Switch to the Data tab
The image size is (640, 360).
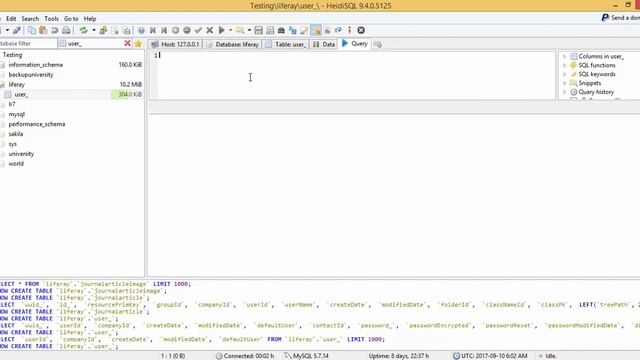(x=324, y=44)
